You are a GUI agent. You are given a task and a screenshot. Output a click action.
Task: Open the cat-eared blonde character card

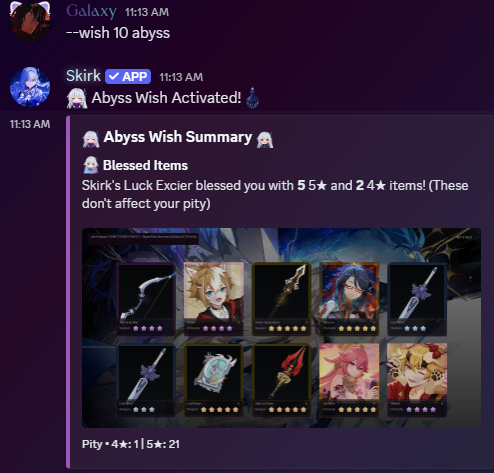214,299
